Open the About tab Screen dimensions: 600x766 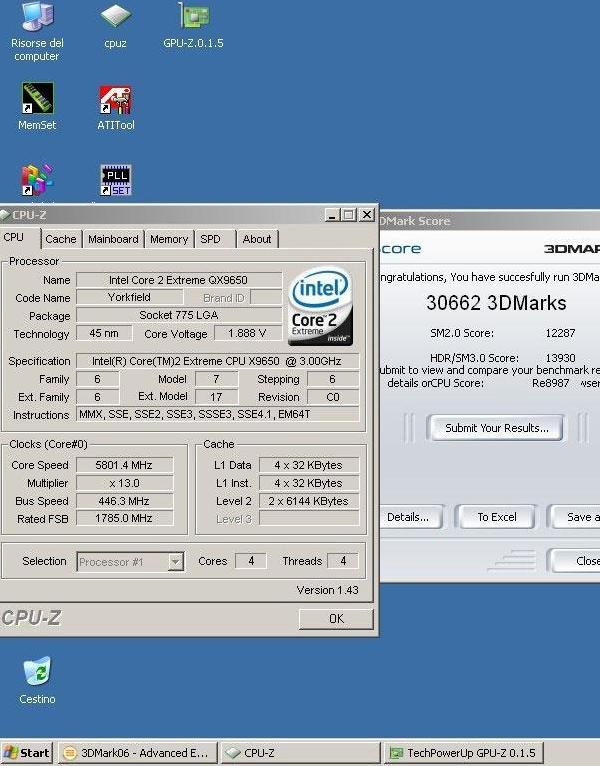point(257,239)
